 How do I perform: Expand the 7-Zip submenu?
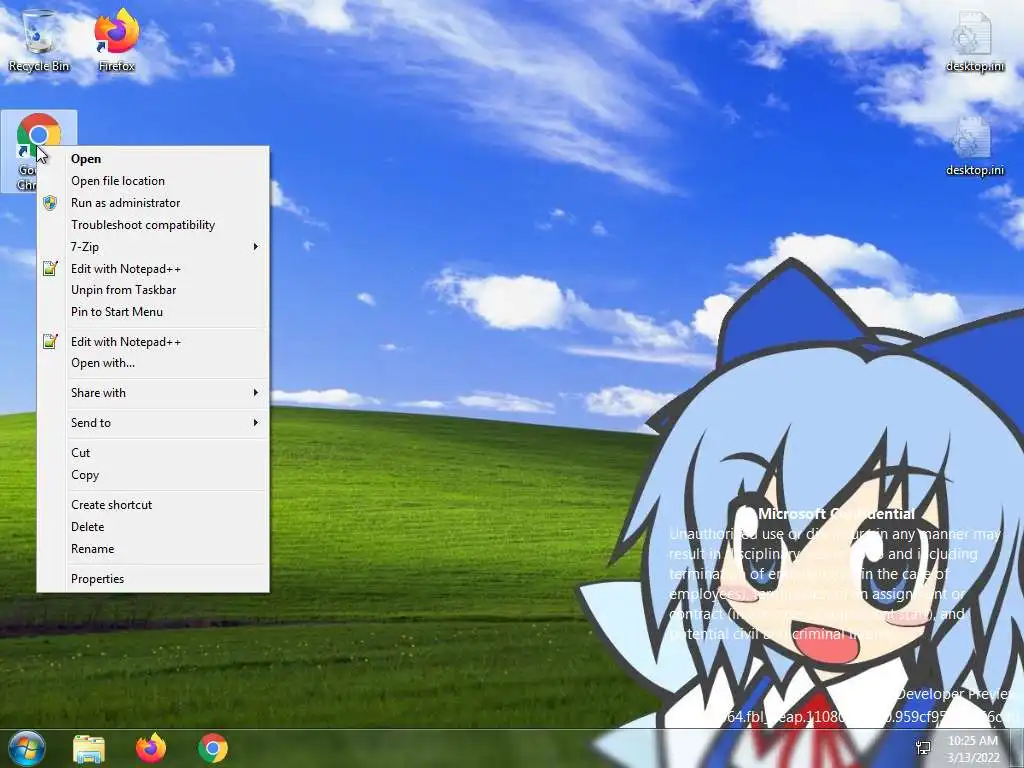click(x=153, y=247)
